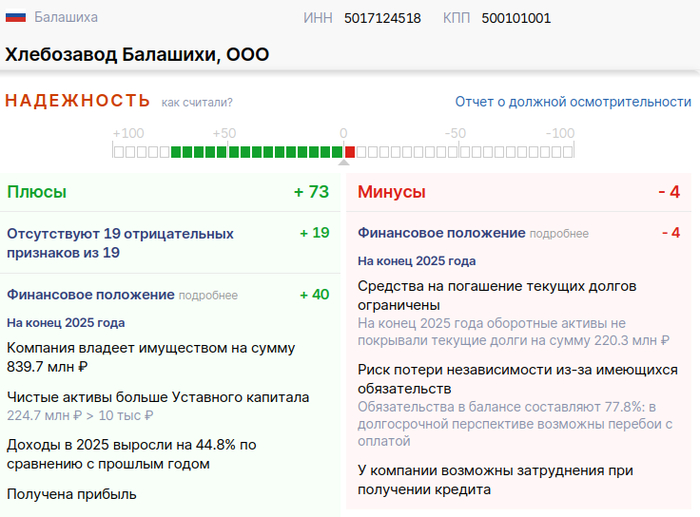Click the 'Минусы' header
The image size is (700, 517).
point(392,192)
